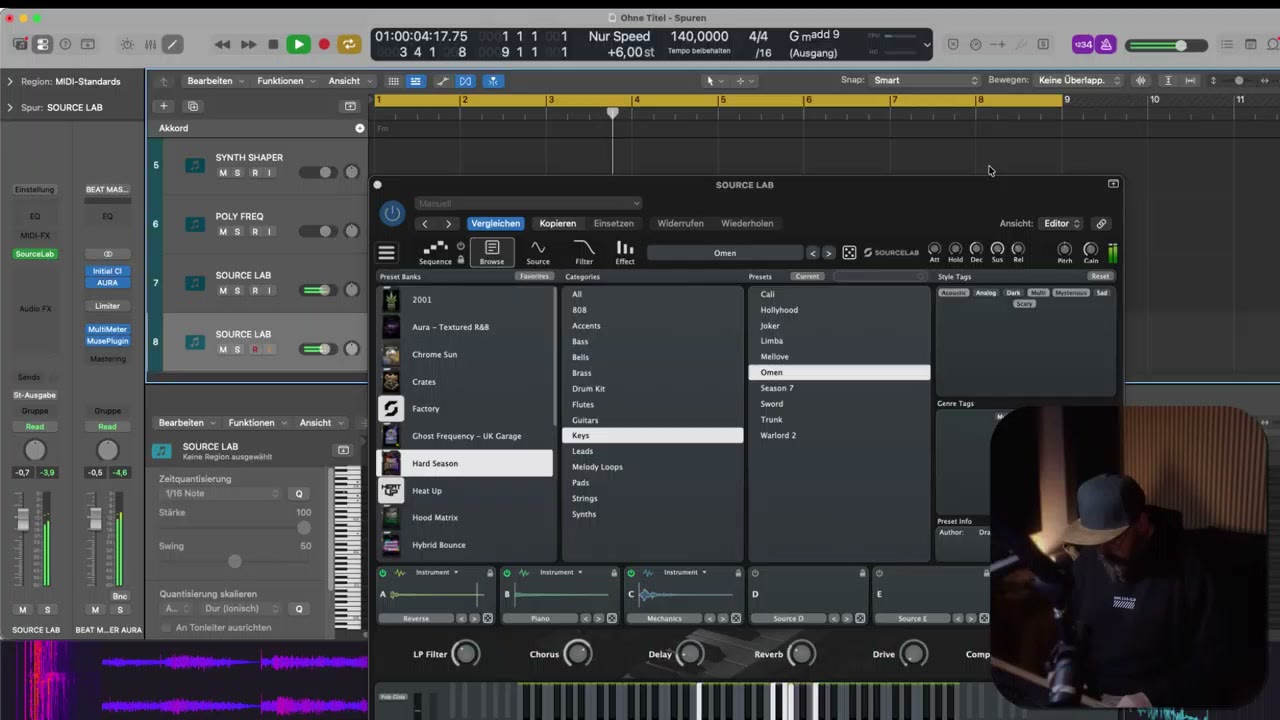Toggle the Editors pencil icon in toolbar
1280x720 pixels.
tap(173, 44)
